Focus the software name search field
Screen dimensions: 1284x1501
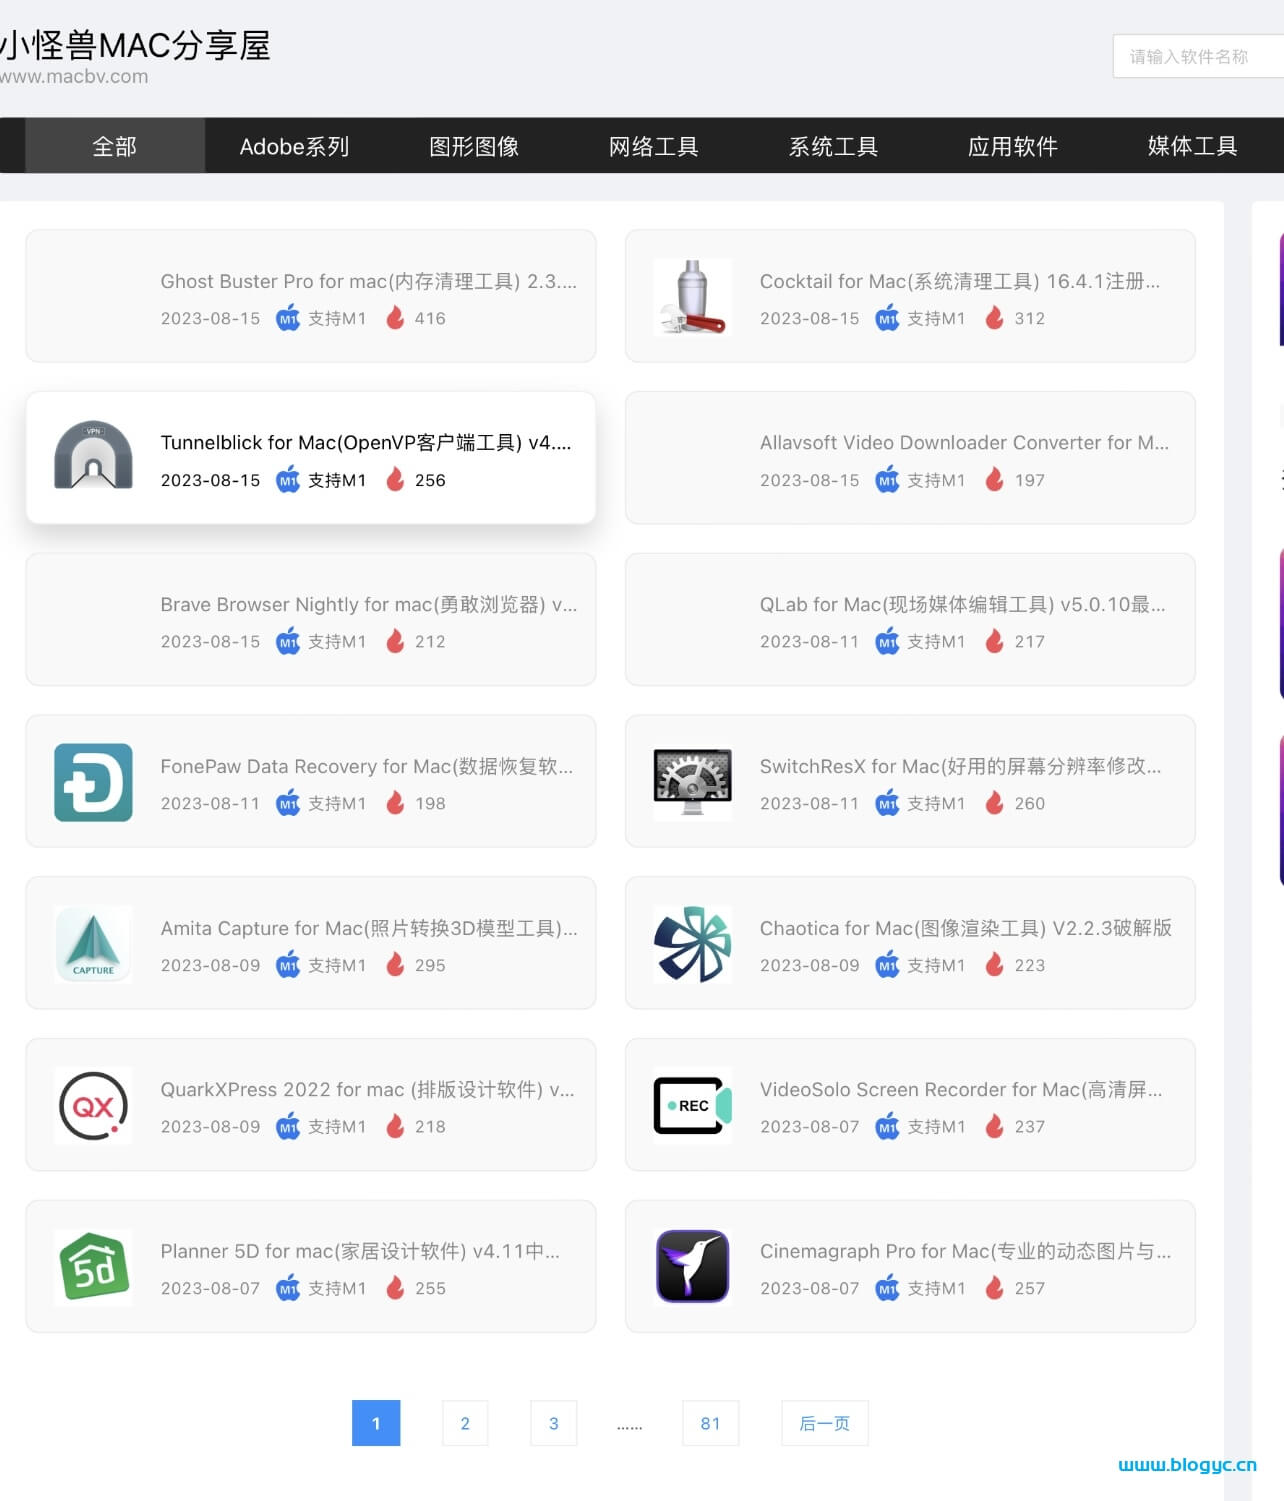1198,56
